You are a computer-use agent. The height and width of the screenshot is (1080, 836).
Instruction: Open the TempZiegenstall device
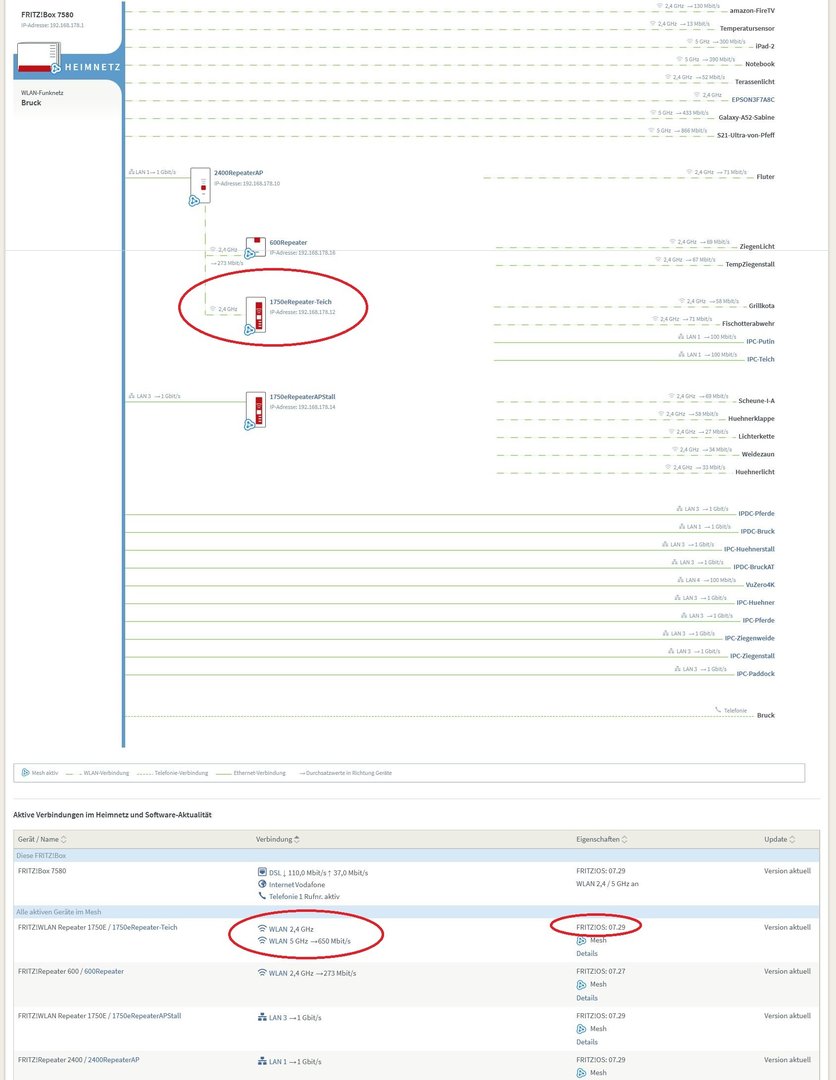[x=750, y=264]
